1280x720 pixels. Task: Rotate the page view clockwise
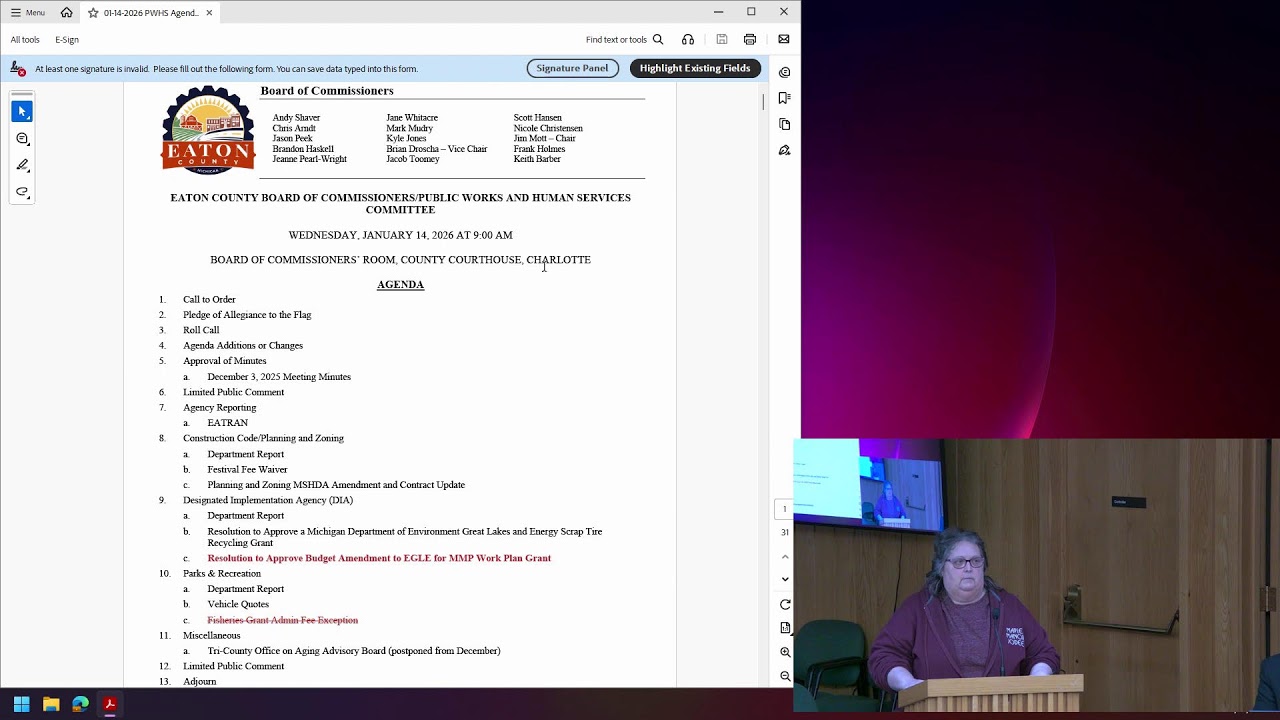point(785,604)
